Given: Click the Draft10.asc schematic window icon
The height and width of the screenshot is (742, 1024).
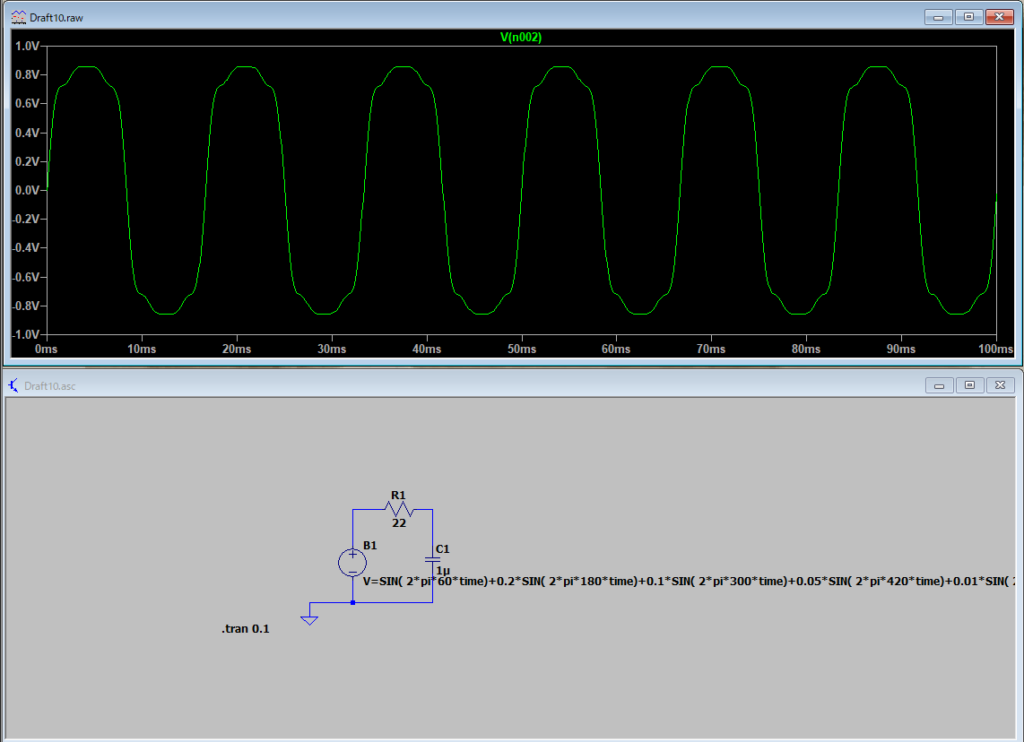Looking at the screenshot, I should 14,386.
